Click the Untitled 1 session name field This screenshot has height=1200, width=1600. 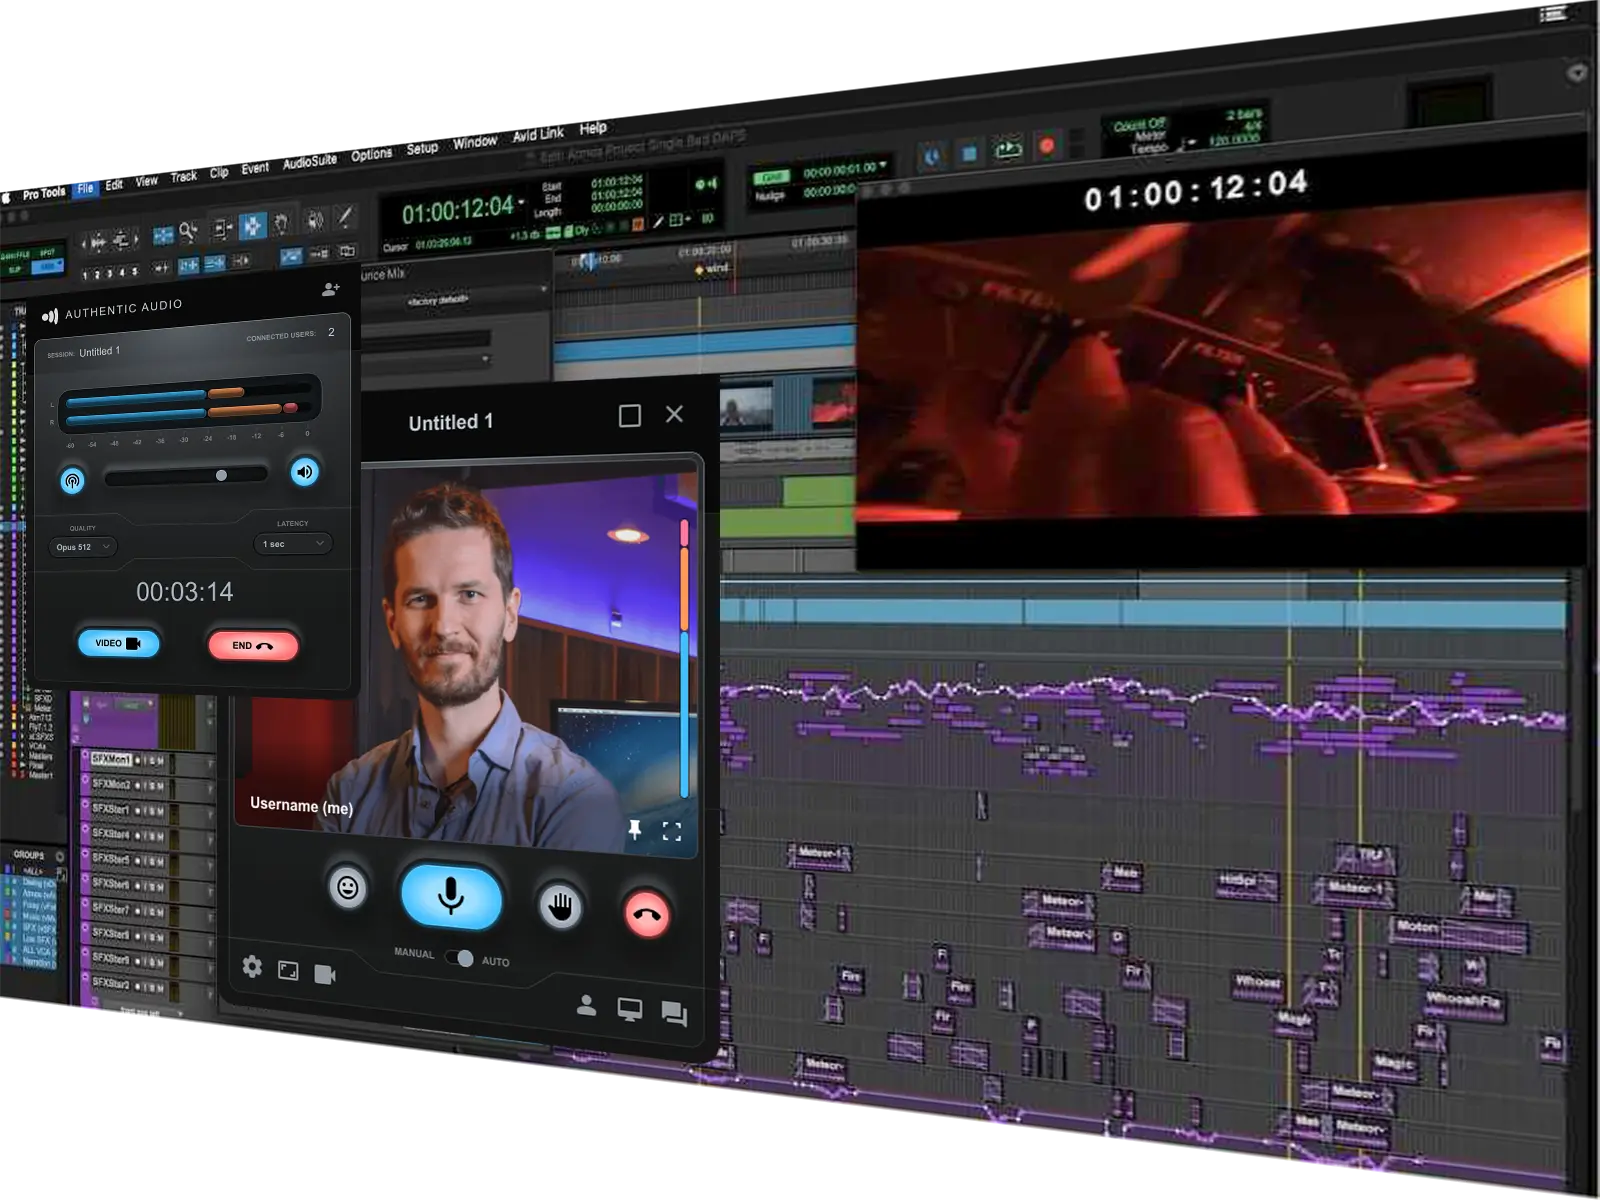[x=100, y=352]
